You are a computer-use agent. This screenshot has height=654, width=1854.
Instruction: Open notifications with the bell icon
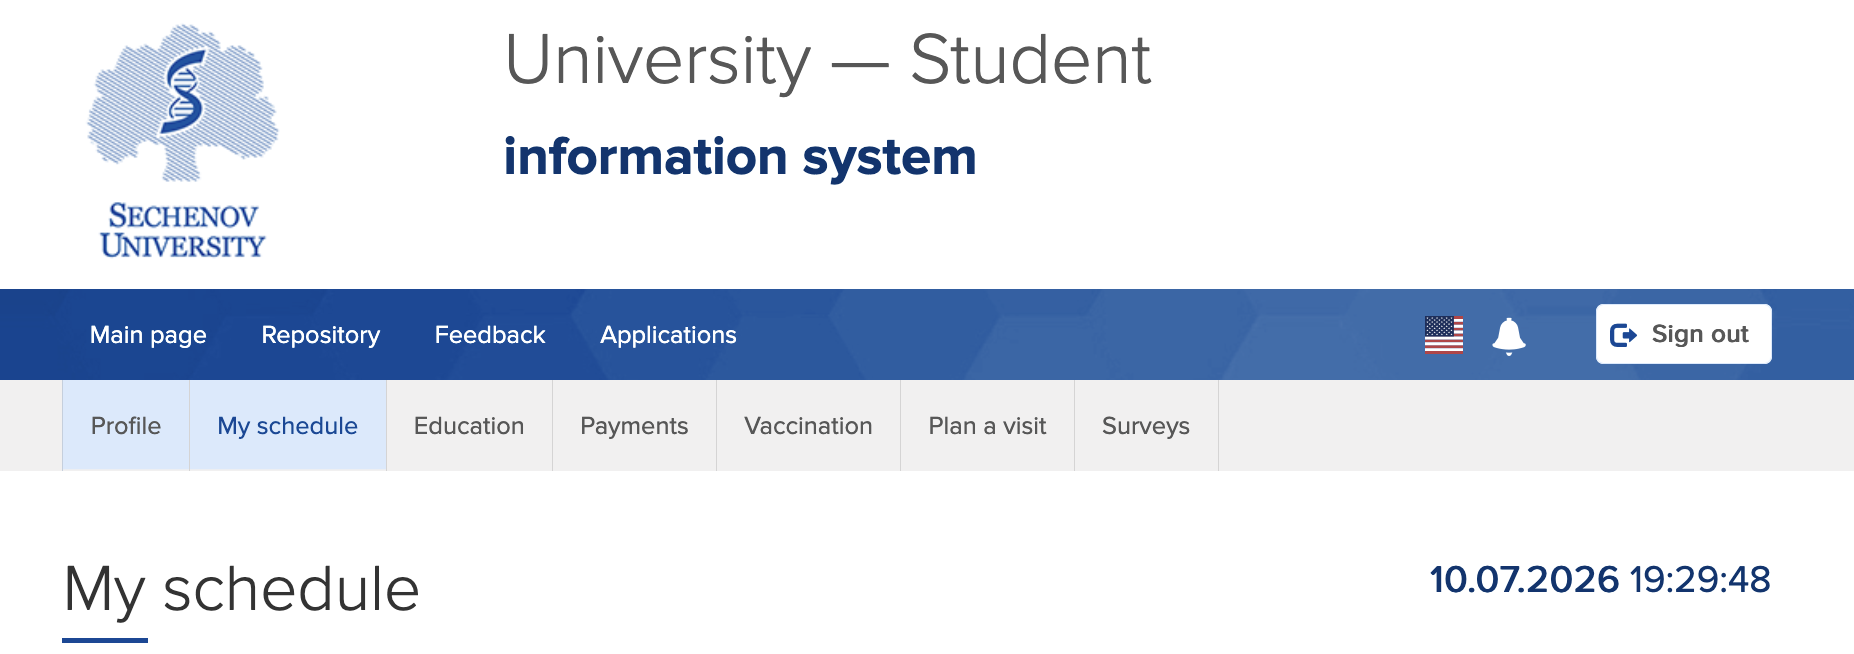(1508, 336)
